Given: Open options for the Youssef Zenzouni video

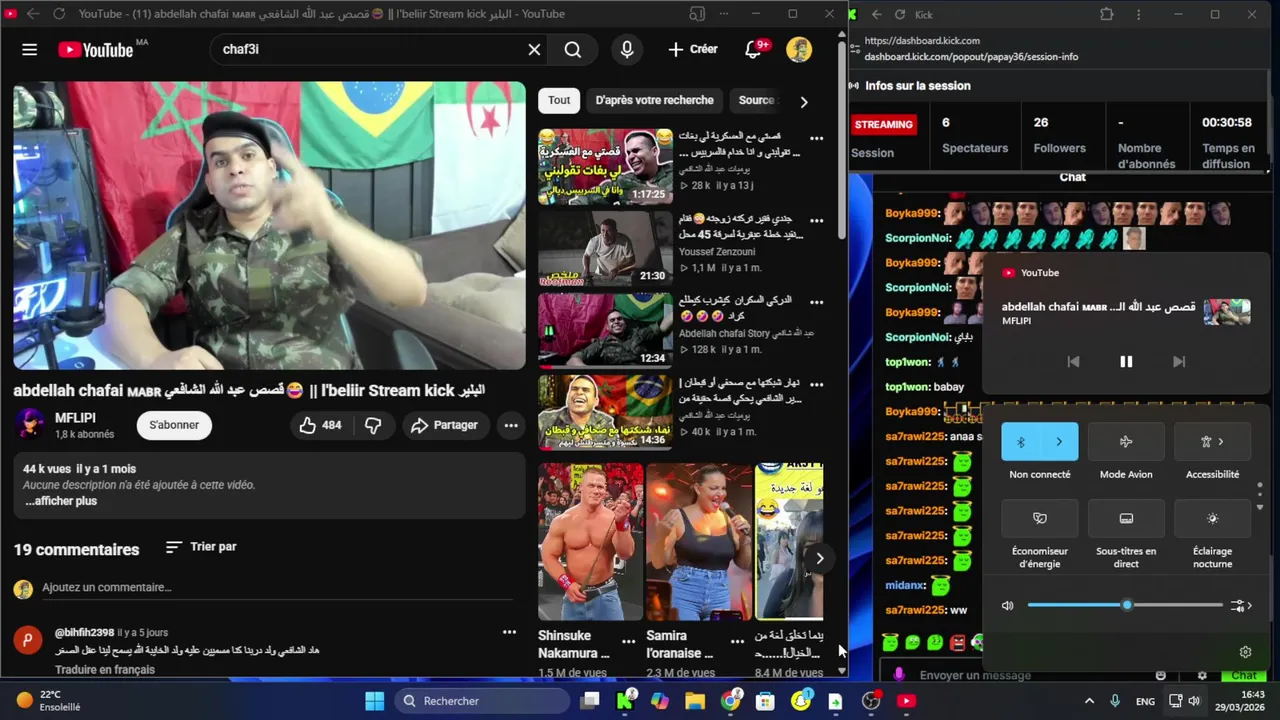Looking at the screenshot, I should [x=817, y=220].
